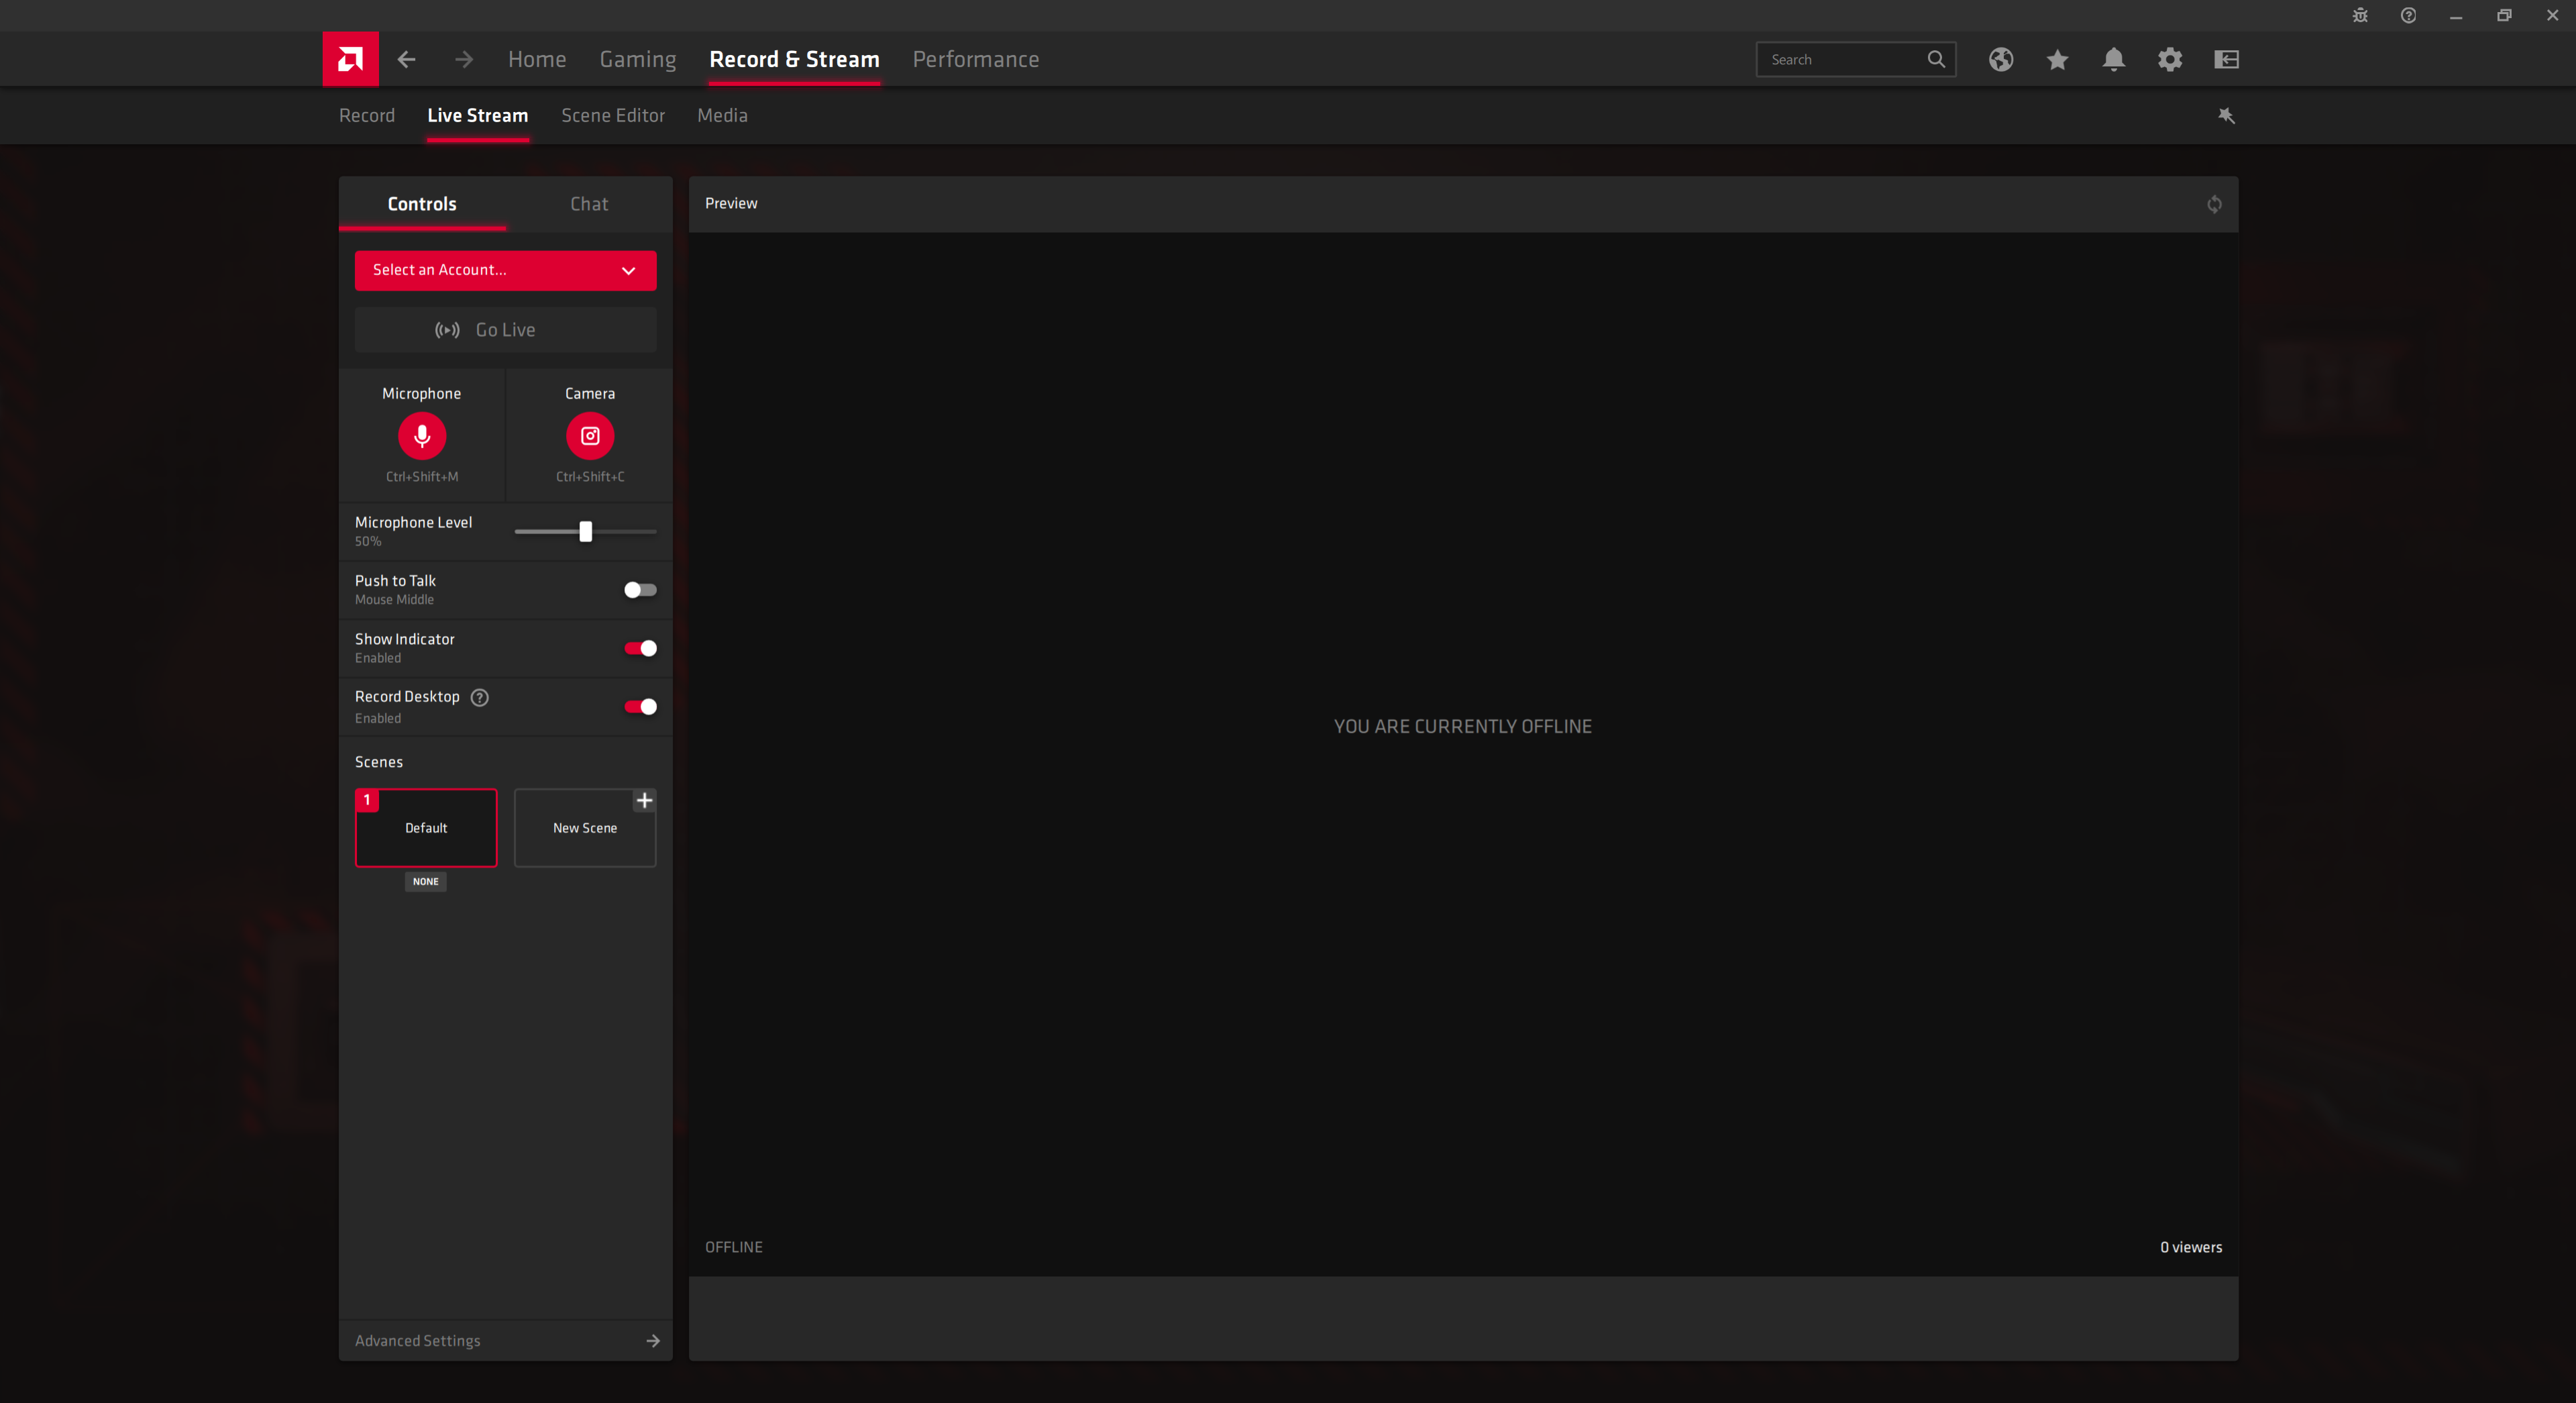This screenshot has height=1403, width=2576.
Task: Click the Microphone Level slider handle
Action: [586, 531]
